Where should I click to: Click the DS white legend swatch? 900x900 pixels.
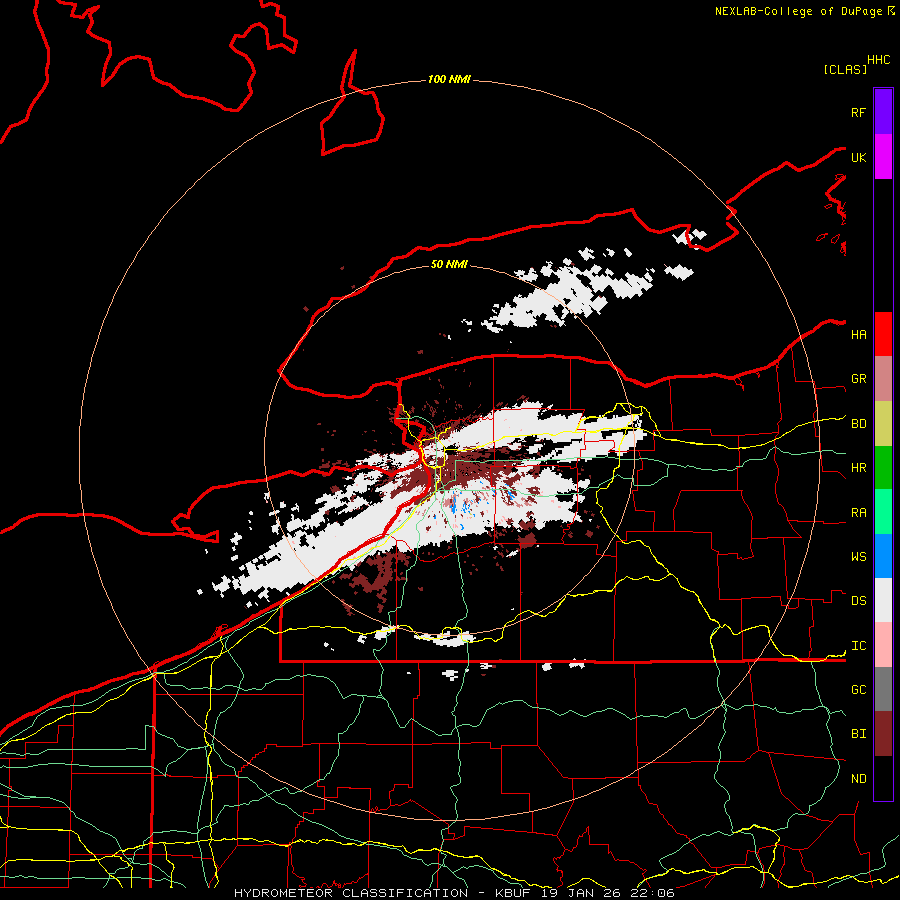tap(883, 600)
